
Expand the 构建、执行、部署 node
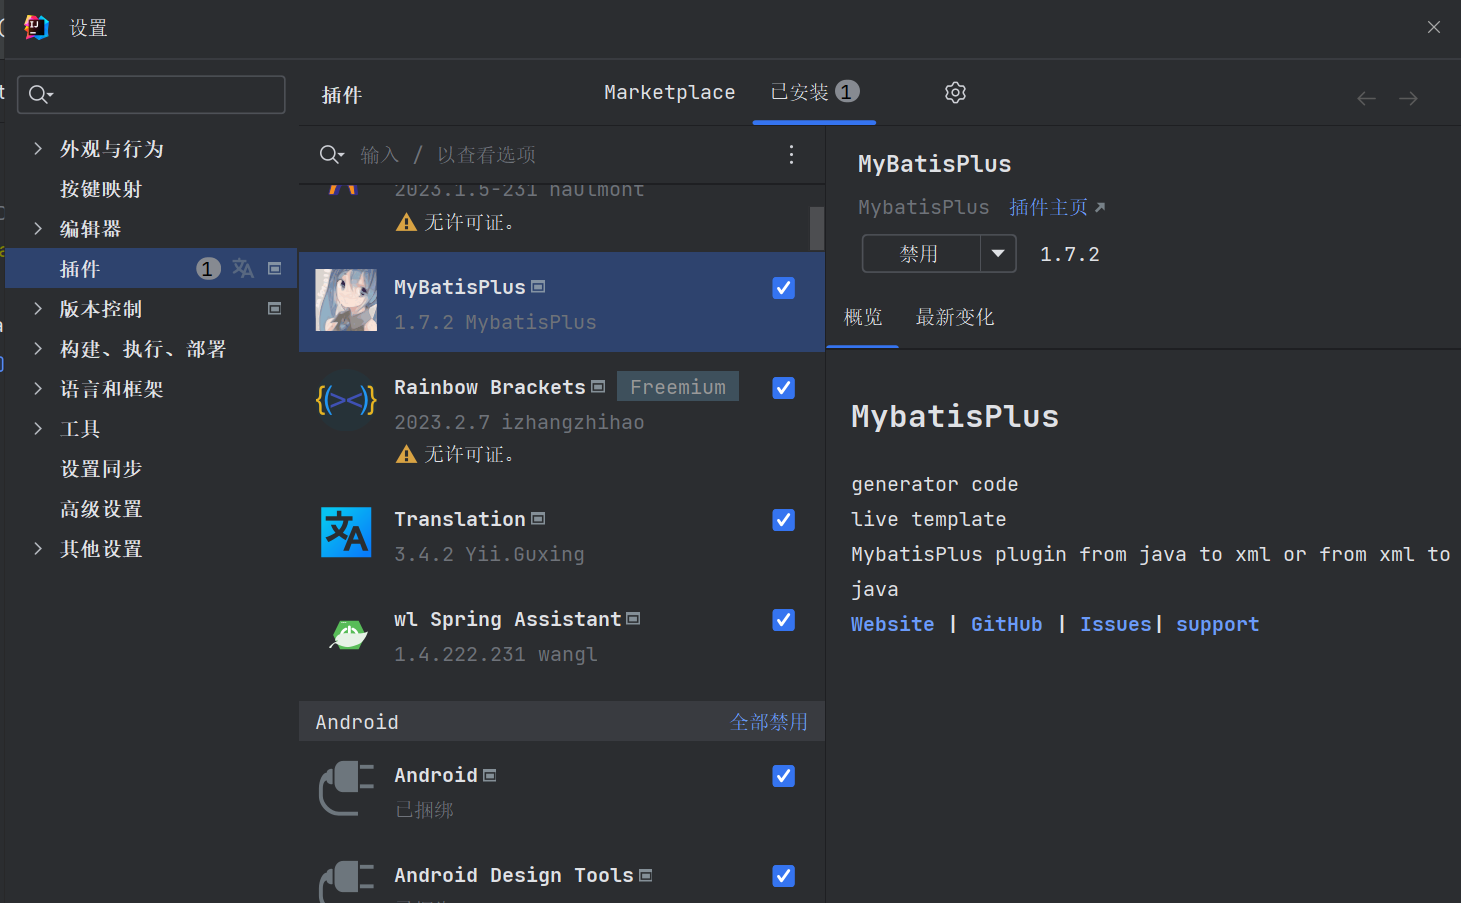(38, 348)
